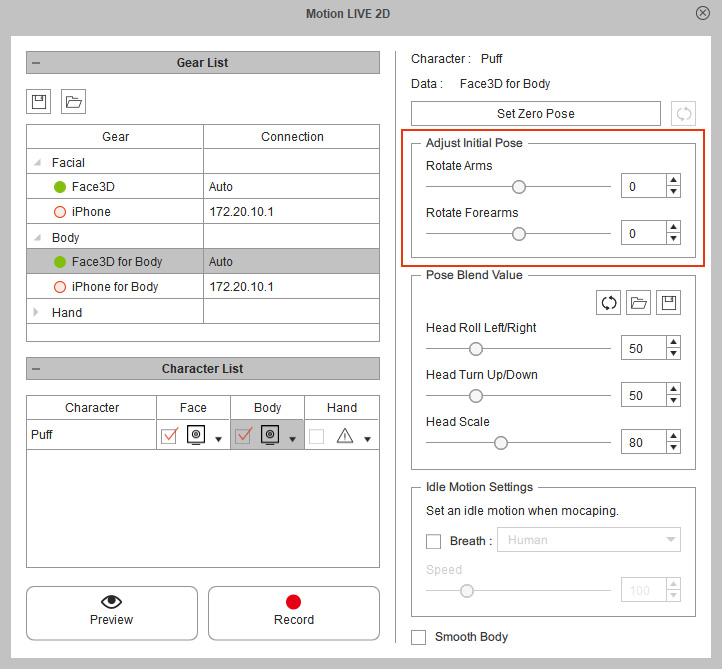Save Pose Blend Value preset icon
The image size is (722, 669).
coord(668,303)
